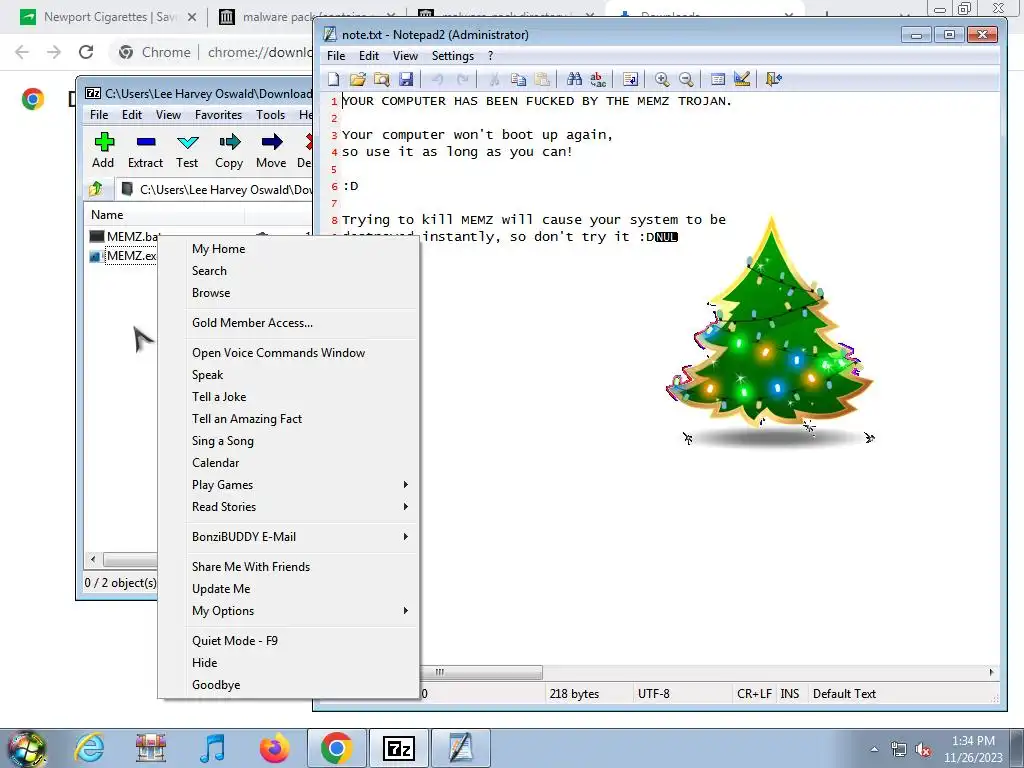Expand the Read Stories submenu
This screenshot has height=768, width=1024.
(x=301, y=507)
